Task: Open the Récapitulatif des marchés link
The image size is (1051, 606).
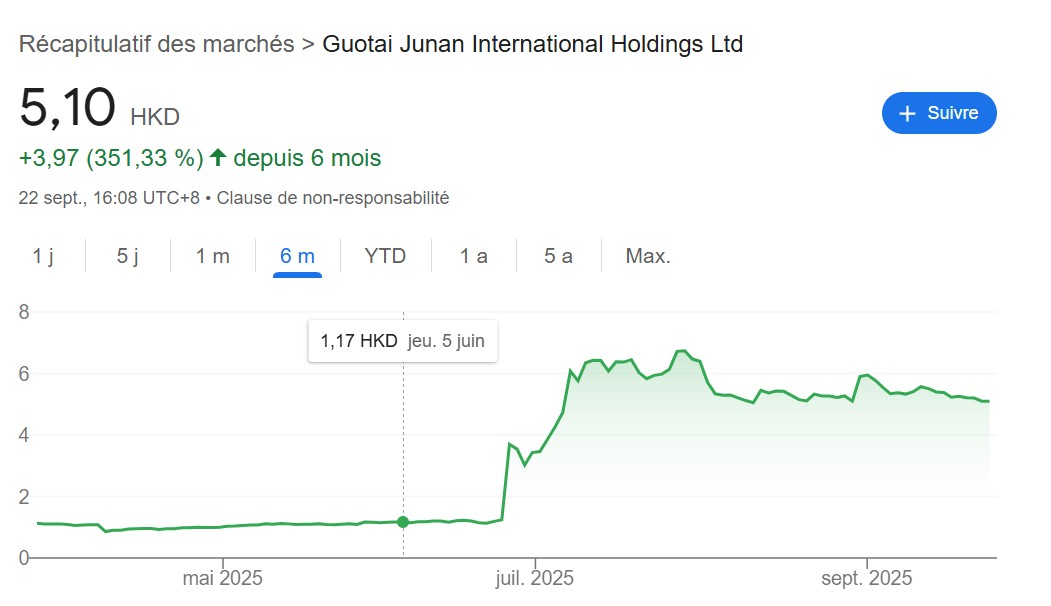Action: click(x=156, y=44)
